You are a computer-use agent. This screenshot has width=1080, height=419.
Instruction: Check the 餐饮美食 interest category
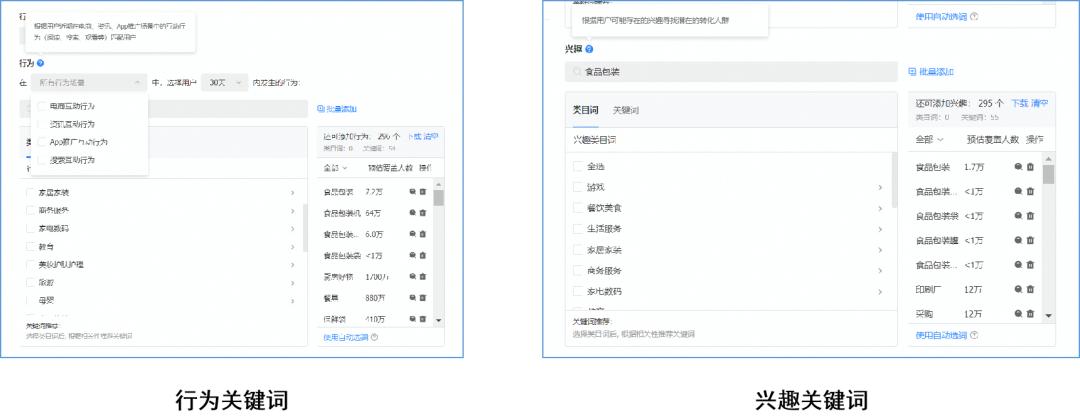578,208
